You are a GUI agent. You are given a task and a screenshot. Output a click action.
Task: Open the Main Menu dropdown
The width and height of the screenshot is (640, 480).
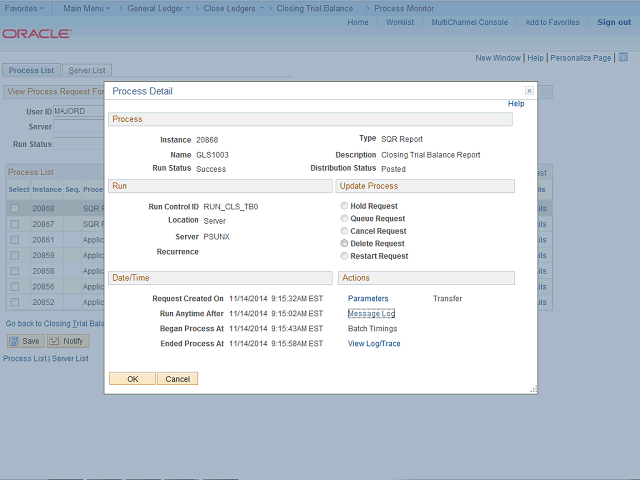87,8
